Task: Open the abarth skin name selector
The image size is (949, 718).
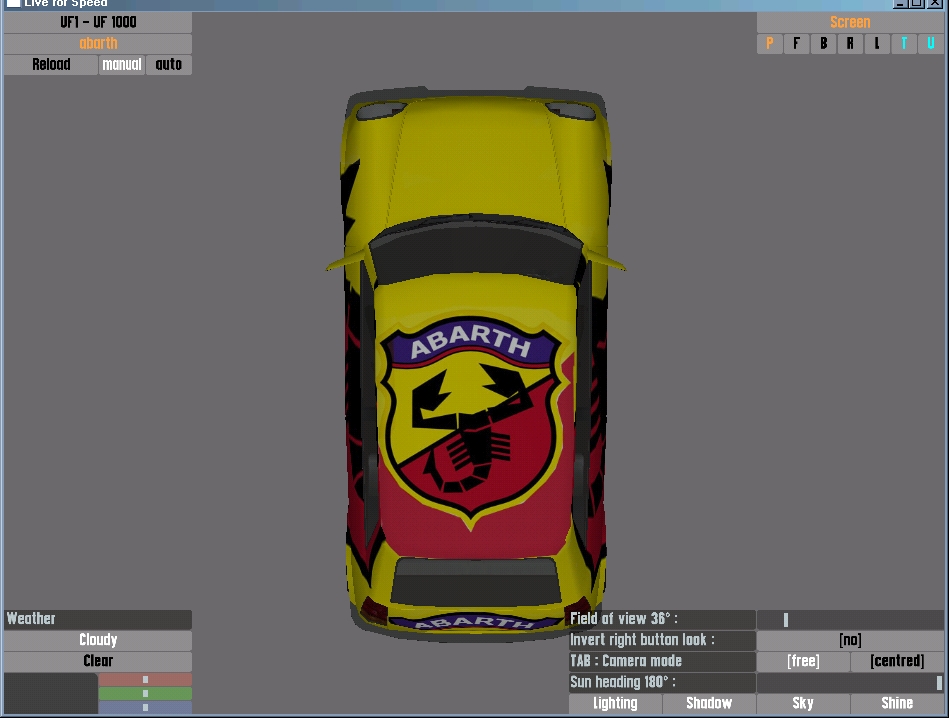Action: (x=98, y=44)
